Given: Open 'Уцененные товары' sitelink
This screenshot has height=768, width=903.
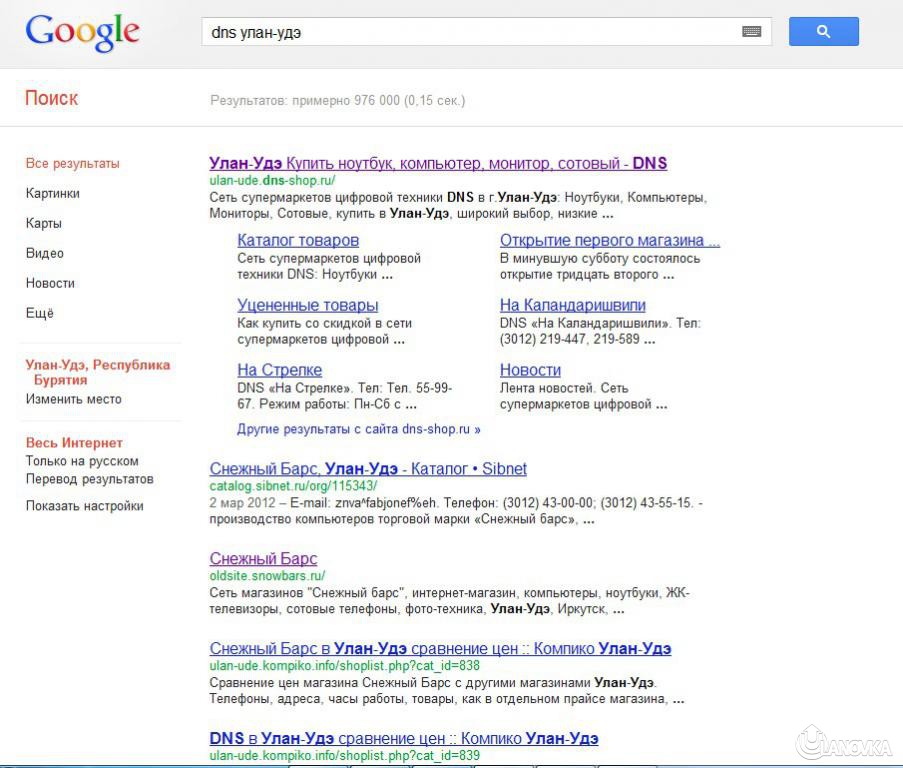Looking at the screenshot, I should click(x=308, y=305).
